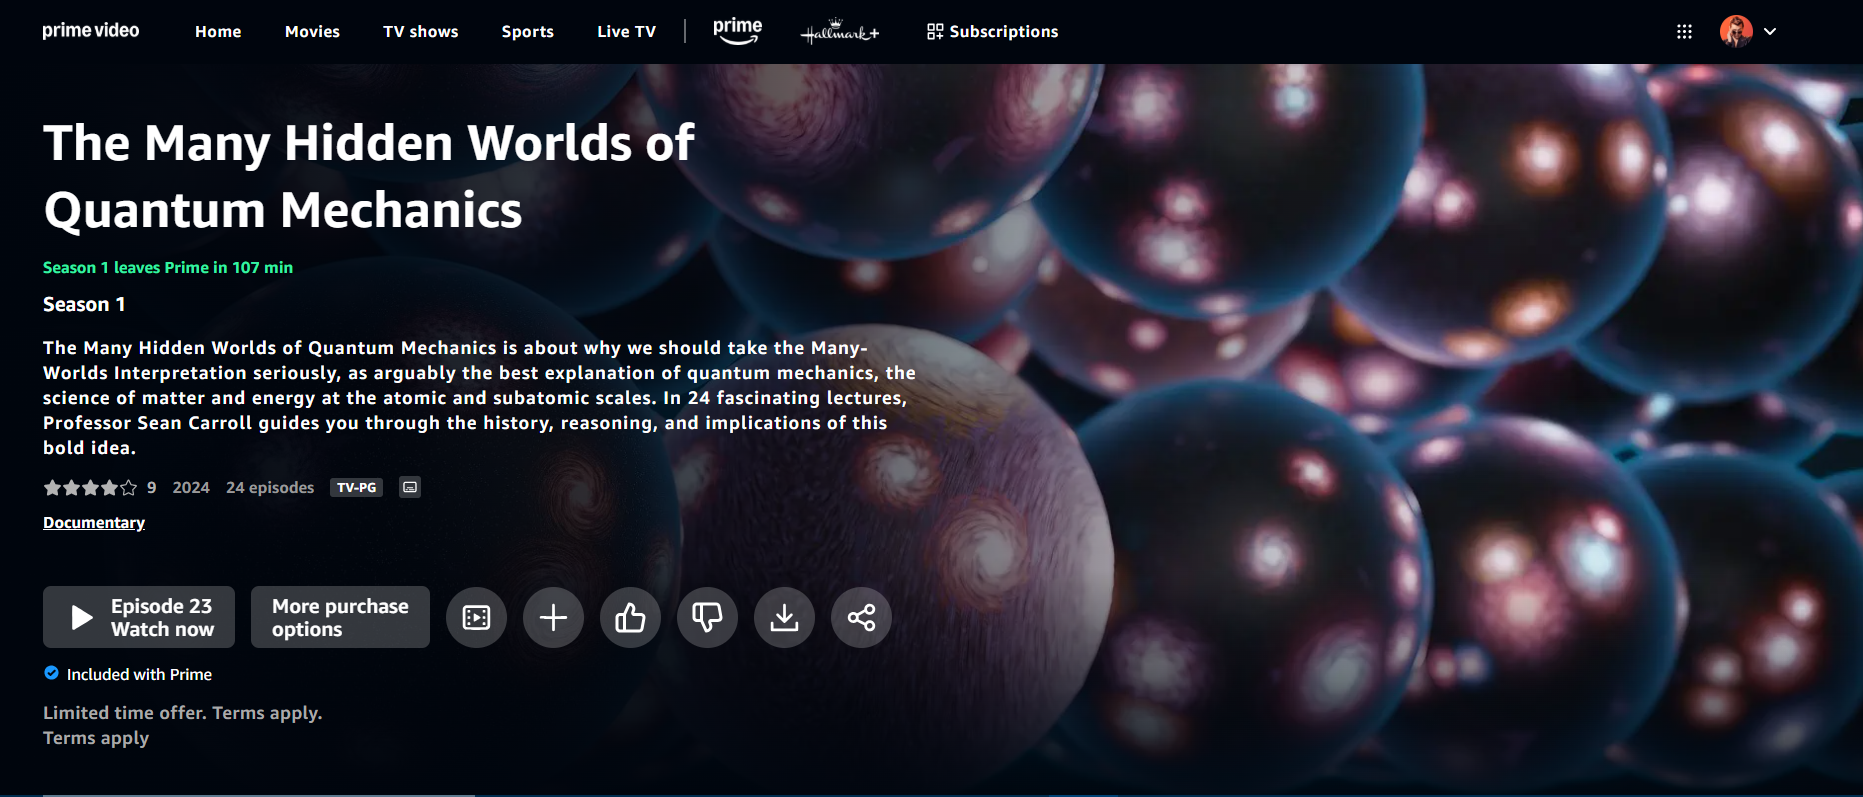Open the Share icon button
The image size is (1863, 797).
tap(861, 618)
